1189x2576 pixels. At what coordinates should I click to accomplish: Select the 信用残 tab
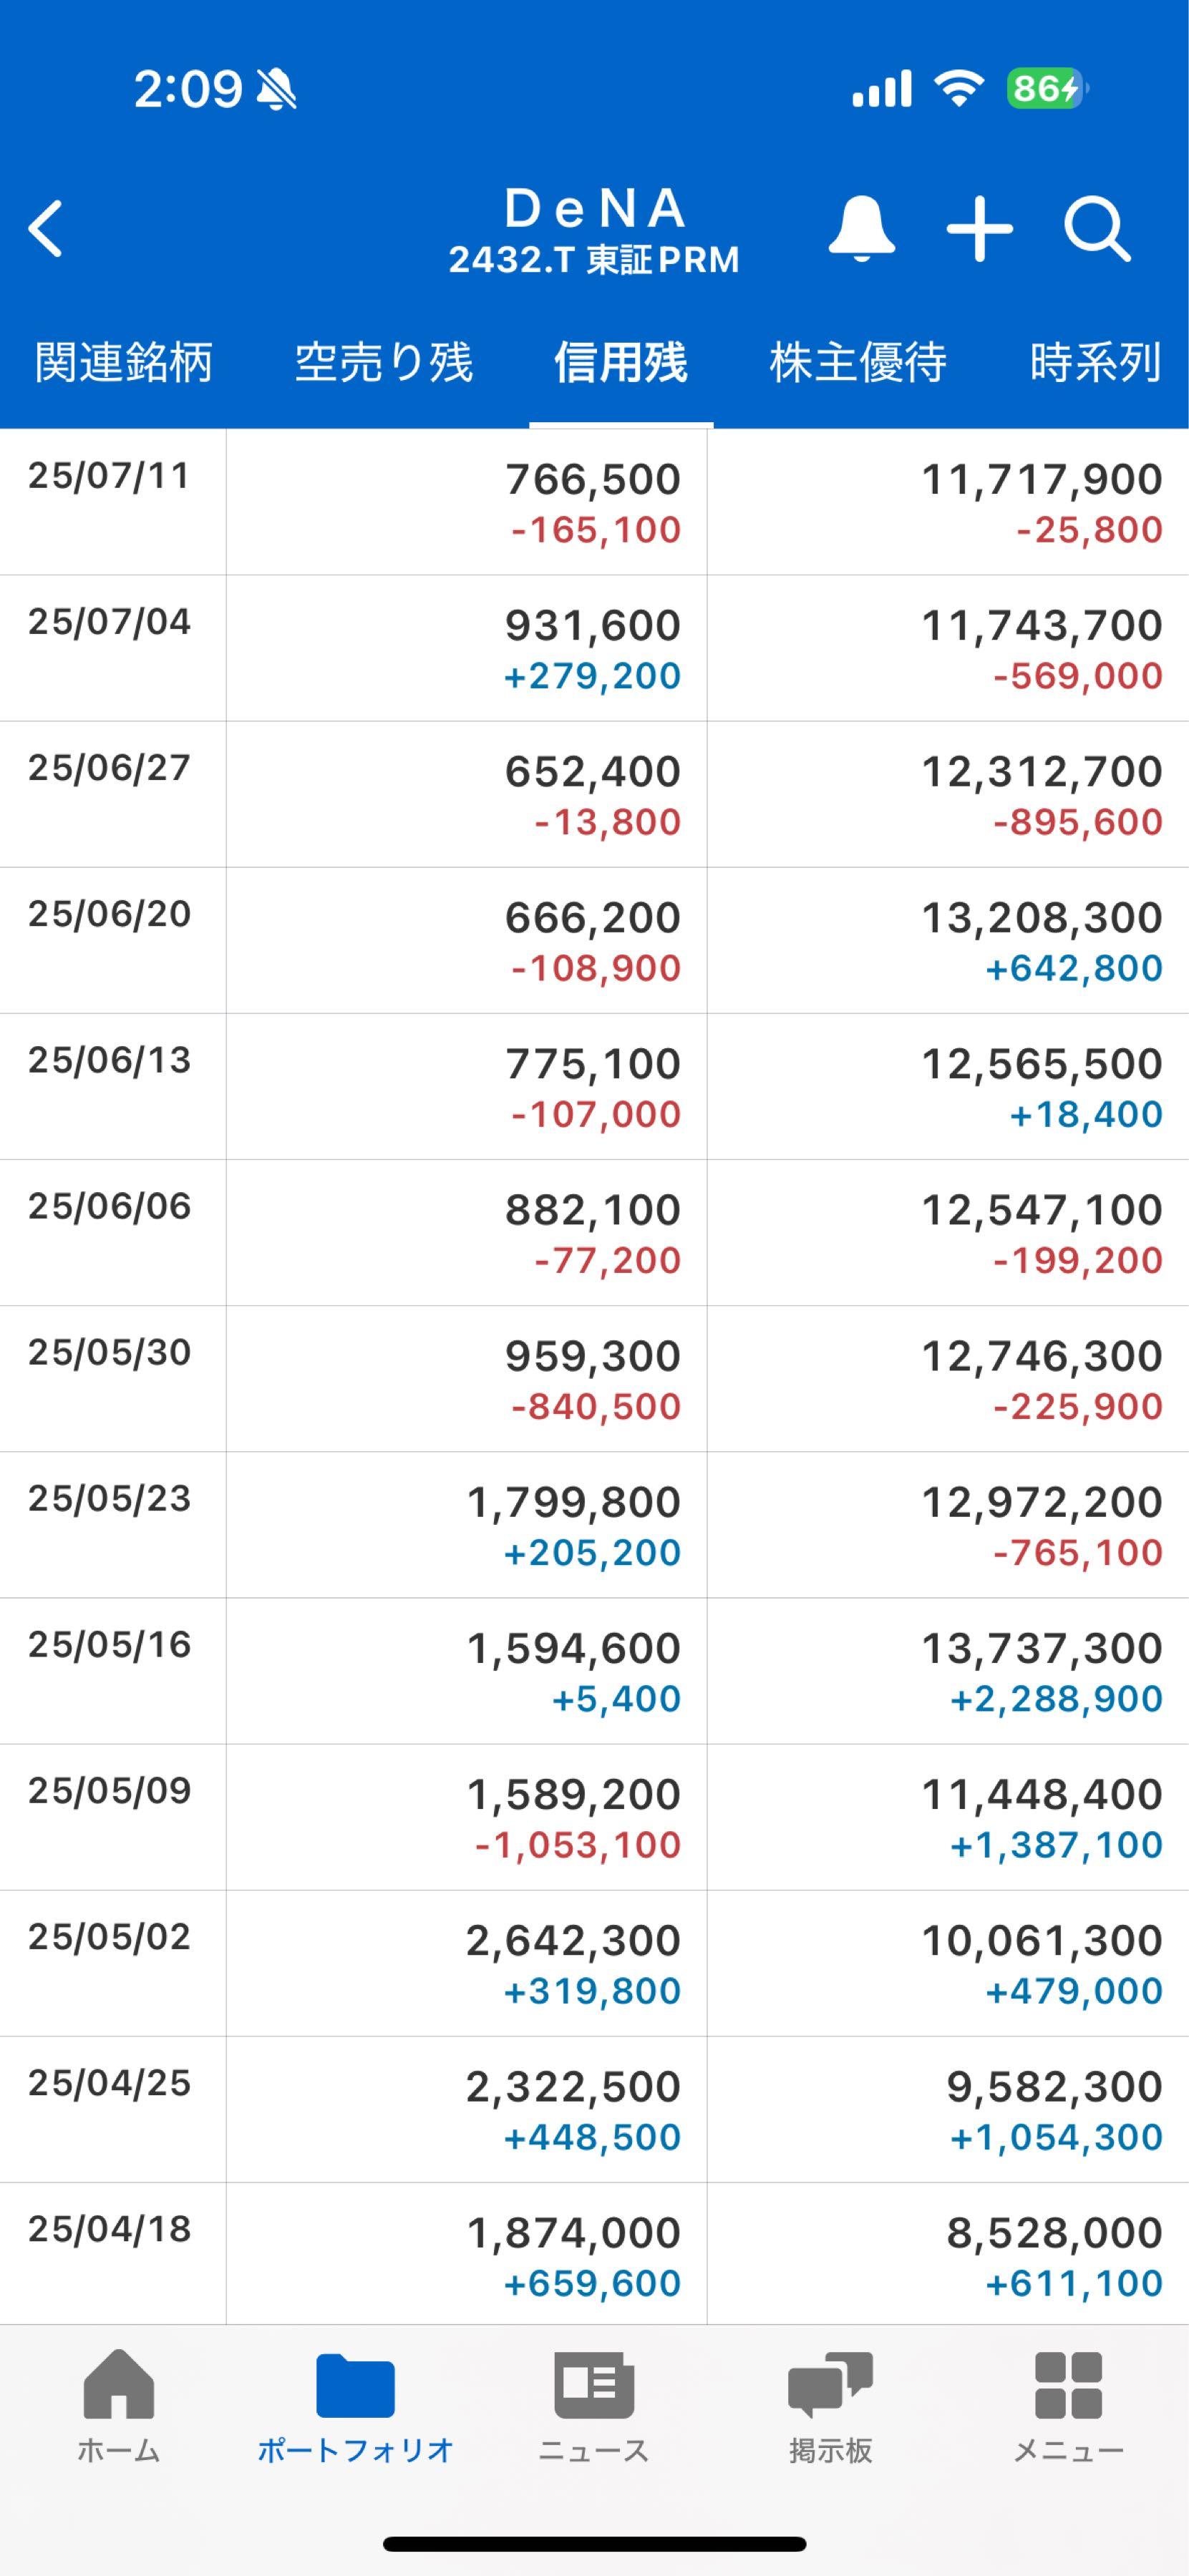[621, 362]
